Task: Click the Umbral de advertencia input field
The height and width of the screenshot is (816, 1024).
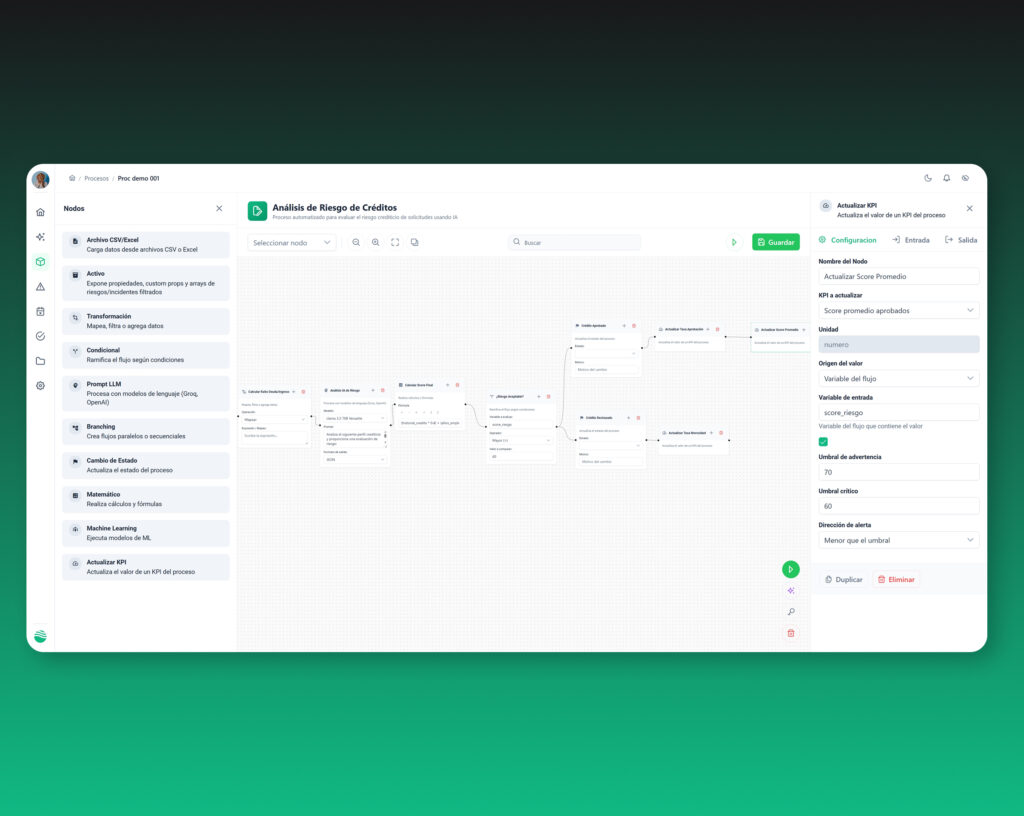Action: pos(899,473)
